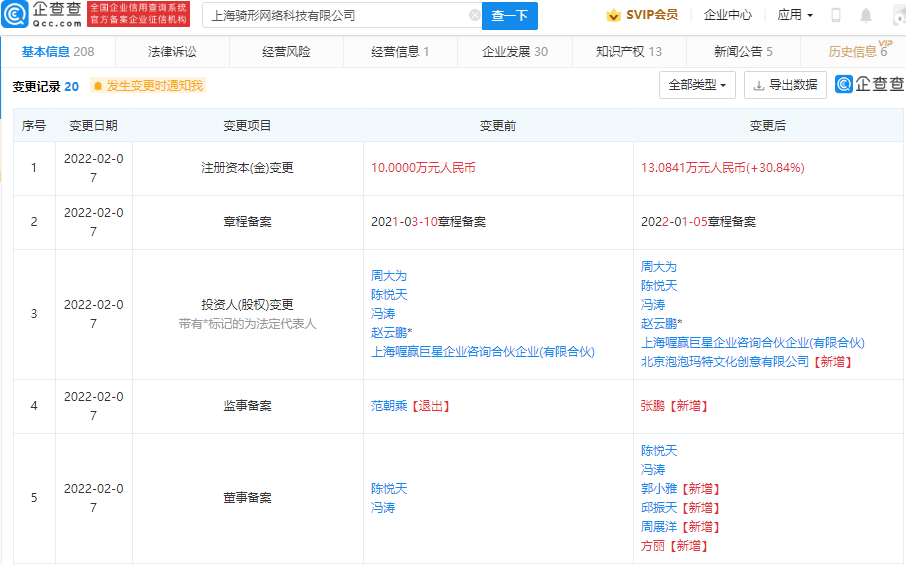Click the SVIP crown icon
Image resolution: width=906 pixels, height=565 pixels.
pos(613,15)
